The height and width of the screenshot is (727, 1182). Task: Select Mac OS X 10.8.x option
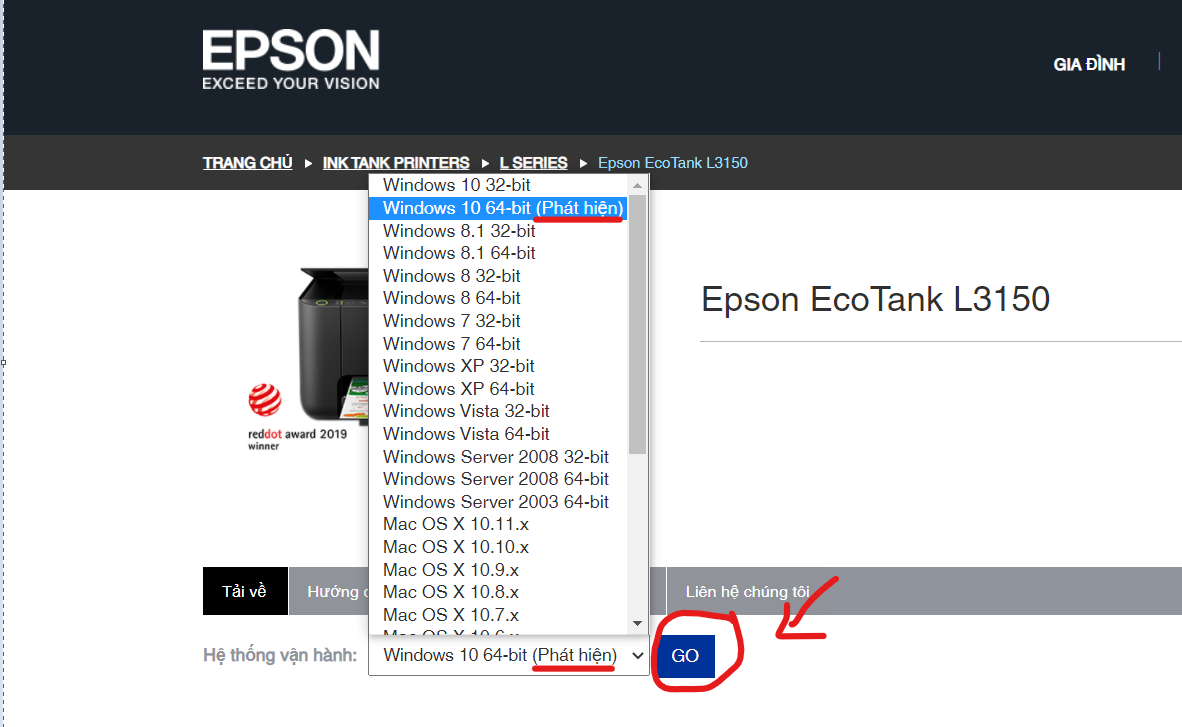(x=450, y=592)
